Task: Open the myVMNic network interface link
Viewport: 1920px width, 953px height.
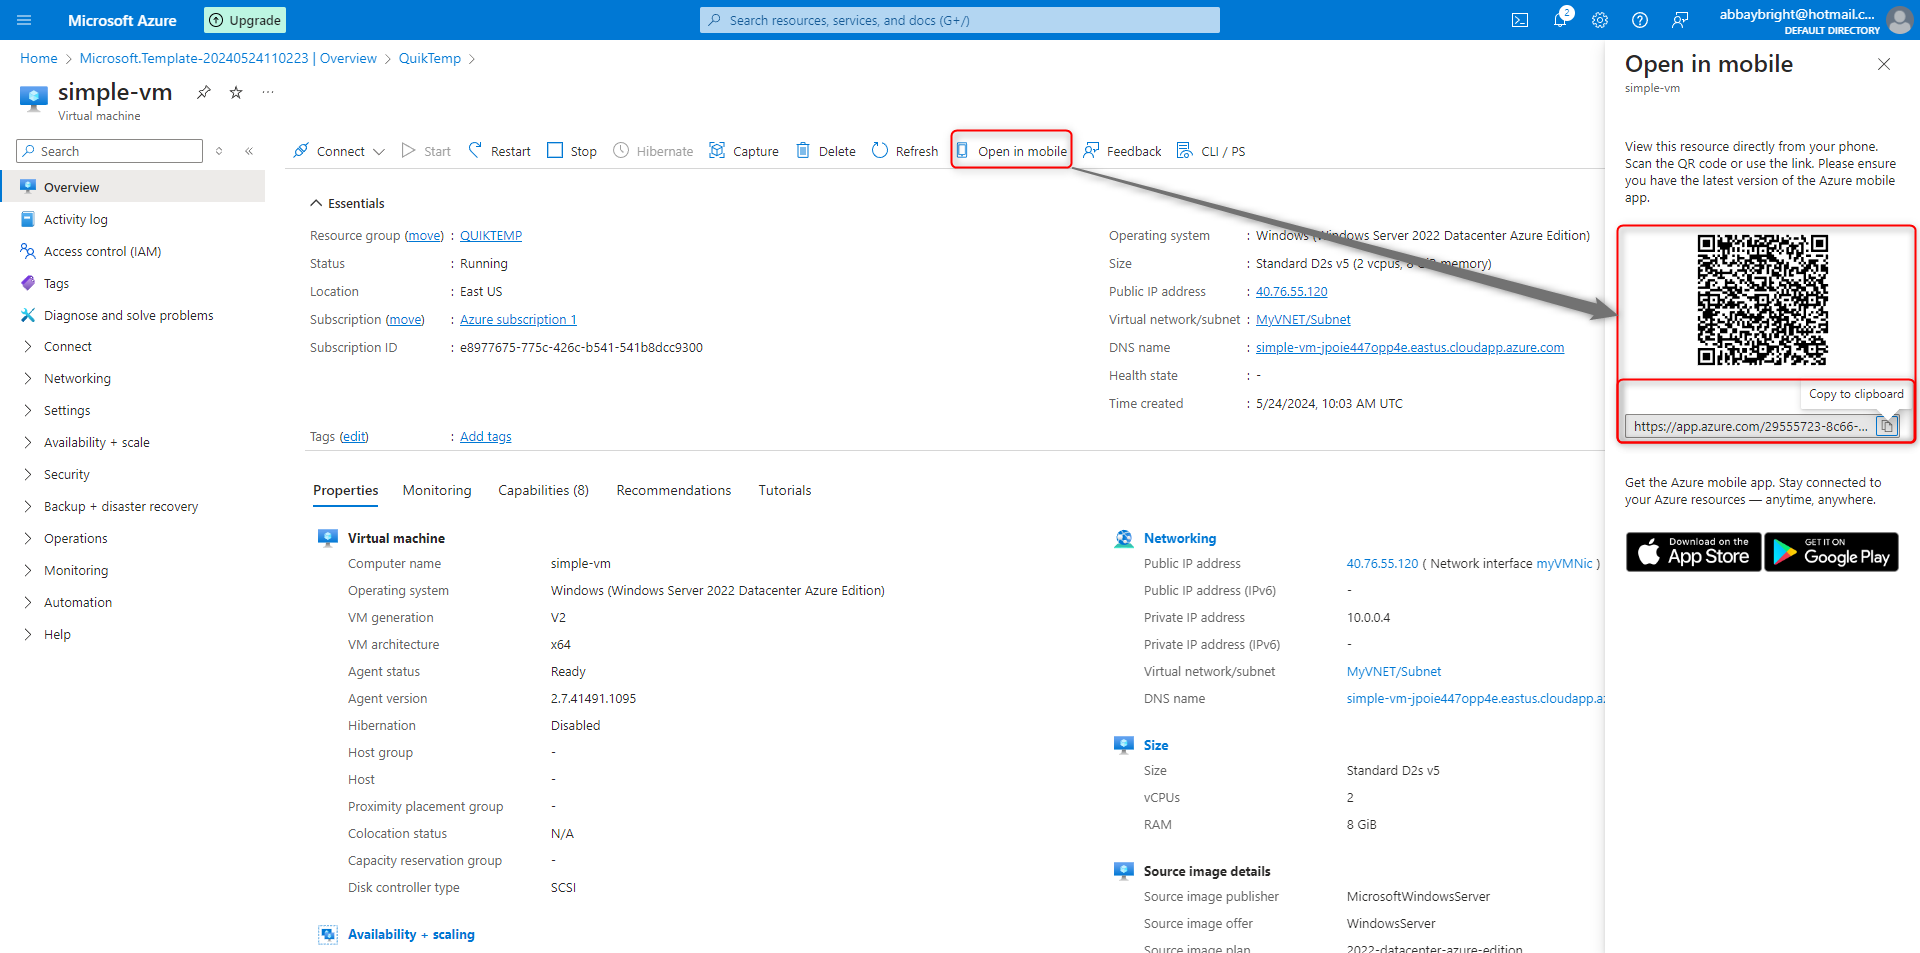Action: pos(1564,564)
